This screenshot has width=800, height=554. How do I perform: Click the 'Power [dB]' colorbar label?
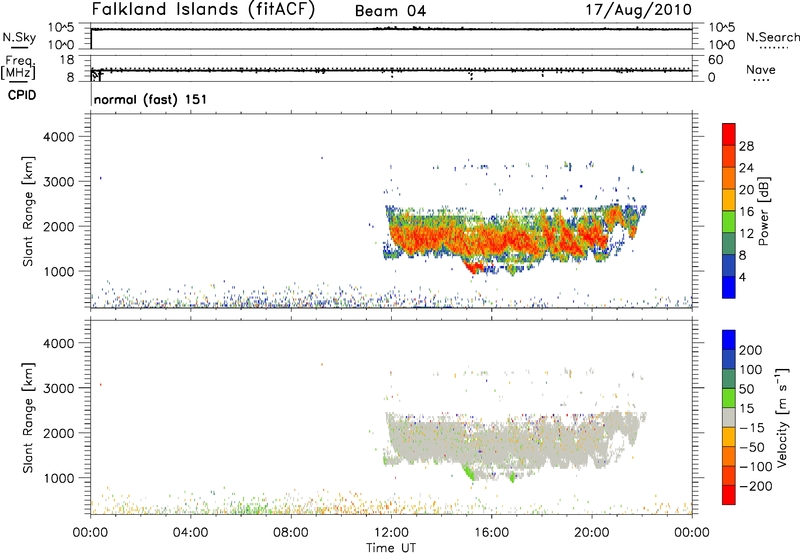click(x=763, y=211)
